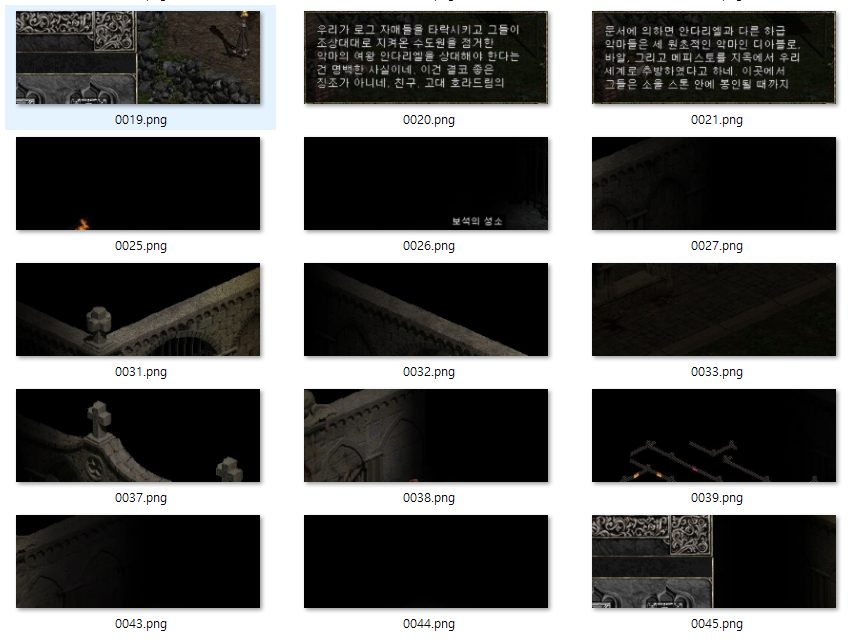
Task: Click the file name 0026.png
Action: (429, 246)
